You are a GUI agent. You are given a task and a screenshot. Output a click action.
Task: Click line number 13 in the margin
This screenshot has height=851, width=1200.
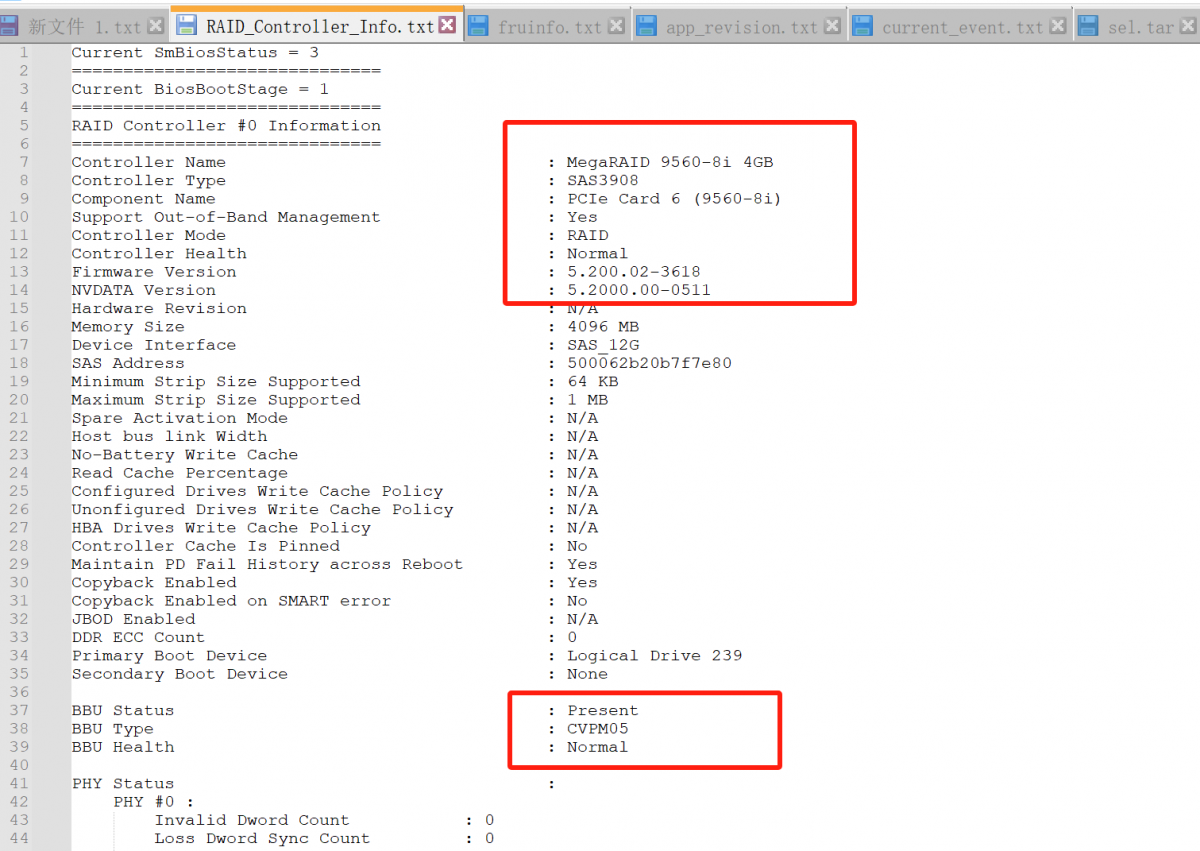tap(22, 272)
